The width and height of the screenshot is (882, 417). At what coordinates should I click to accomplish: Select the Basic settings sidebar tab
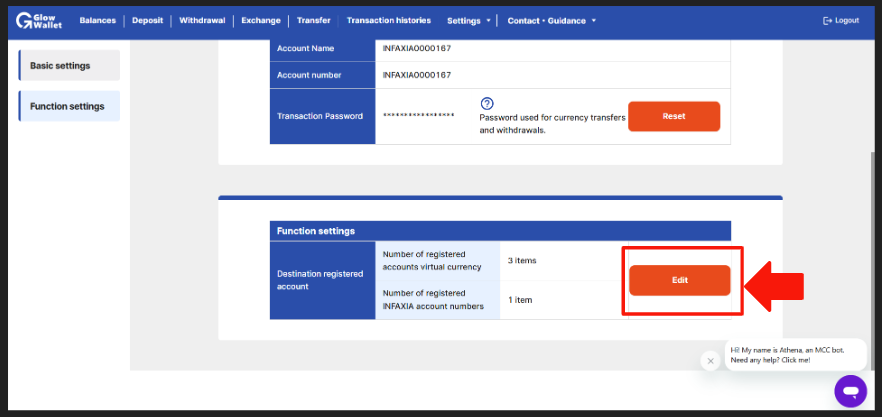click(69, 65)
